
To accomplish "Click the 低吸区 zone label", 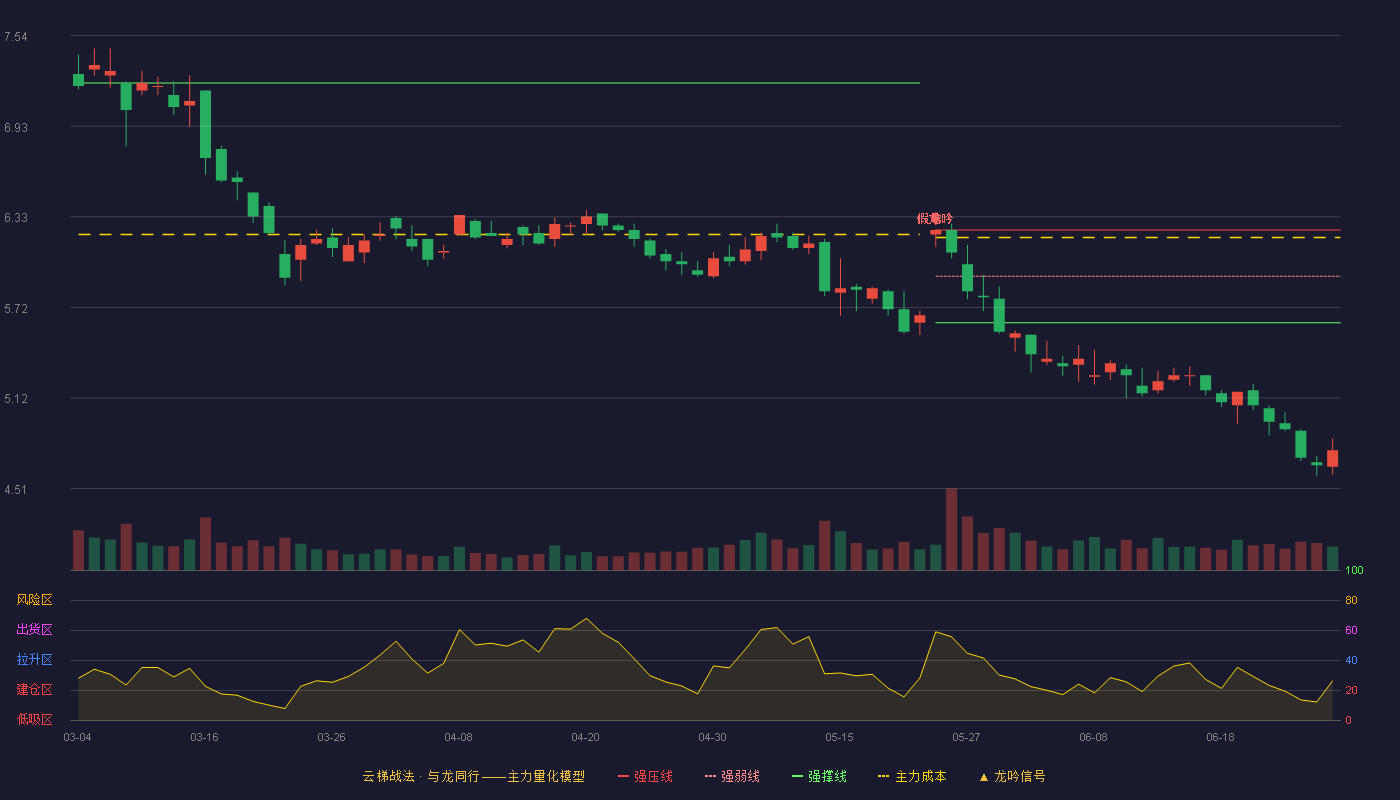I will coord(34,720).
